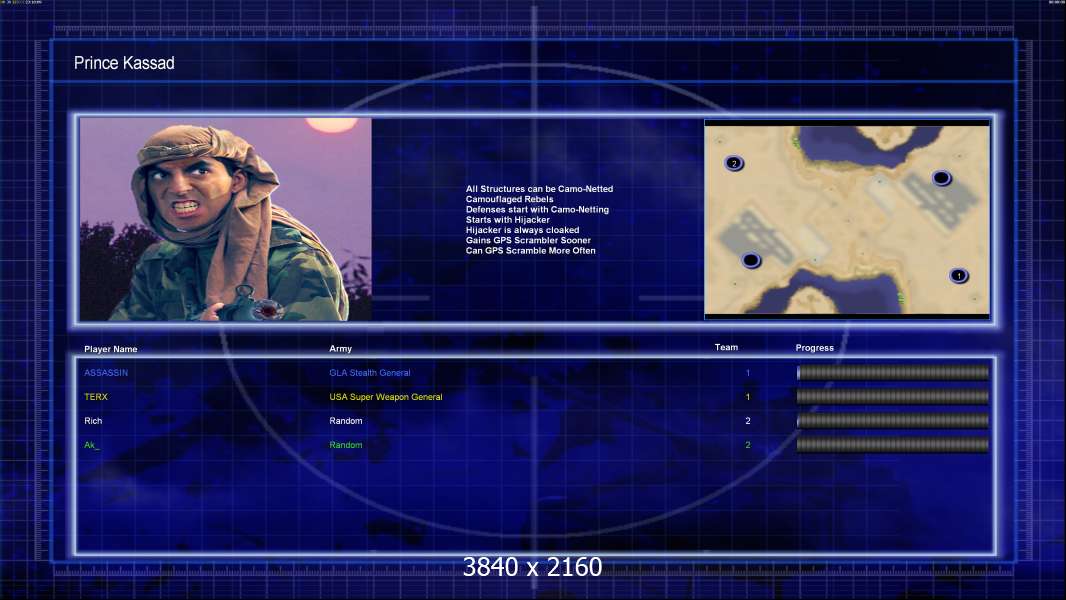
Task: Click the 'Hijacker is always cloaked' line
Action: 522,230
